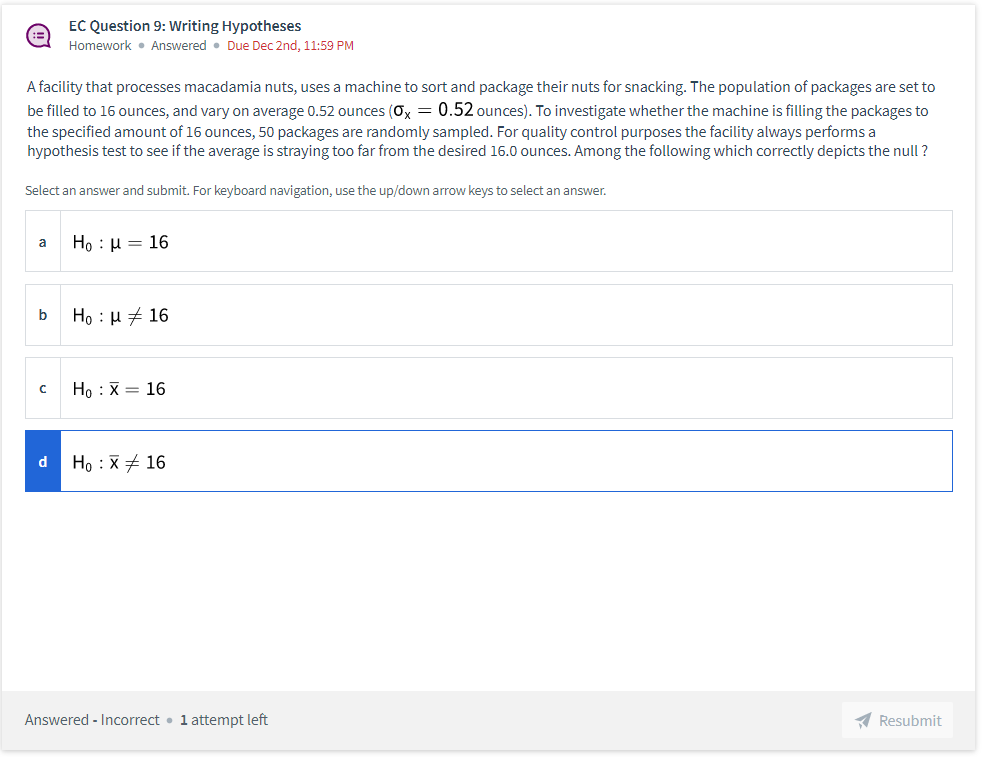Open the Homework label details
This screenshot has height=757, width=996.
click(x=100, y=45)
